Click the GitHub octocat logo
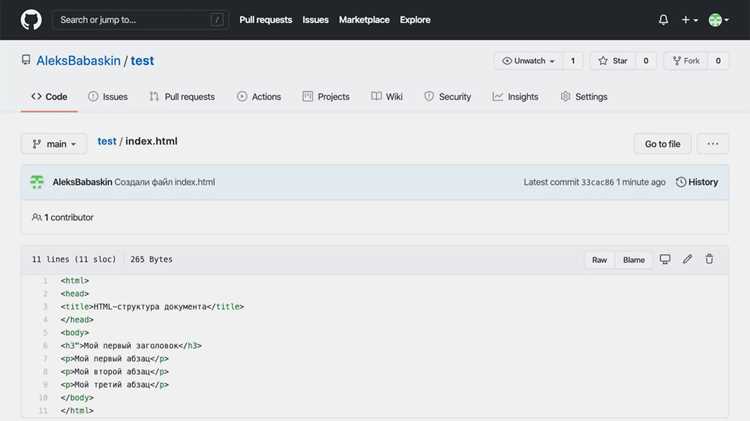Screen dimensions: 750x421 coord(31,20)
